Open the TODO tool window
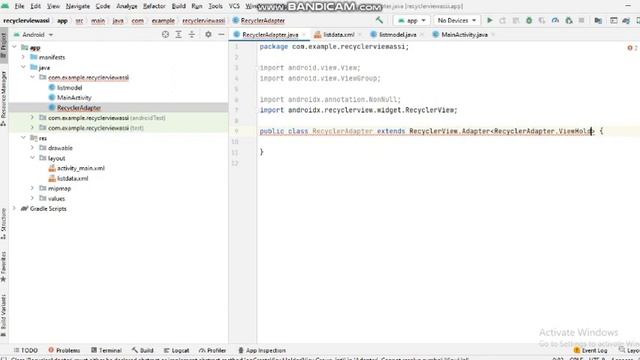 (25, 350)
